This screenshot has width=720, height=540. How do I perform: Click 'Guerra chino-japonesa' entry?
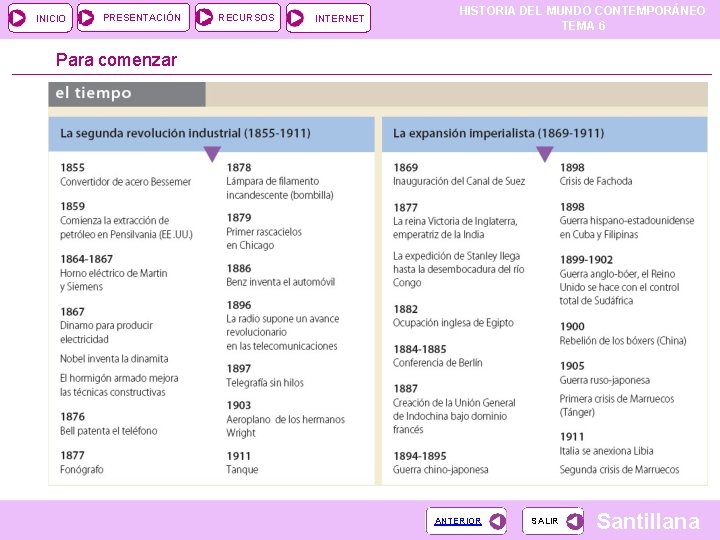[x=441, y=469]
